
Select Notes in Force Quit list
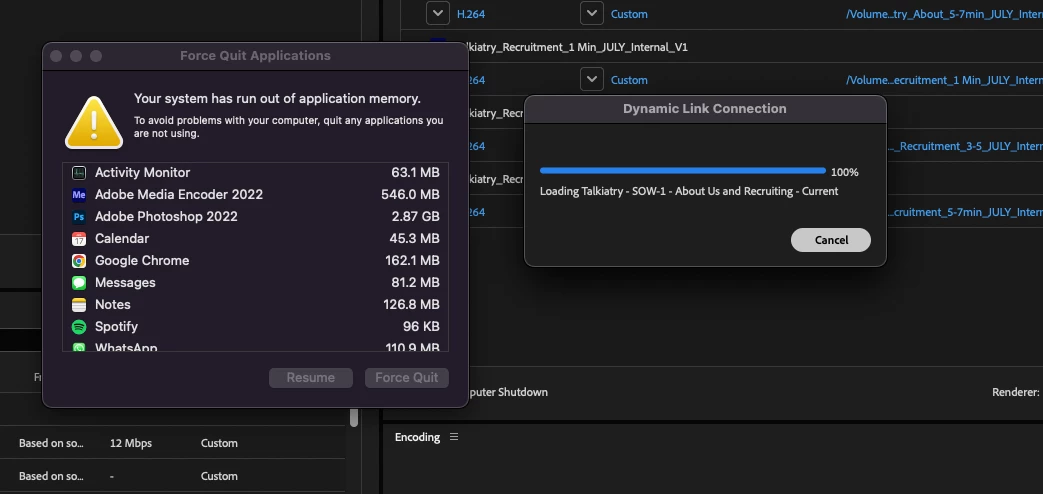255,305
